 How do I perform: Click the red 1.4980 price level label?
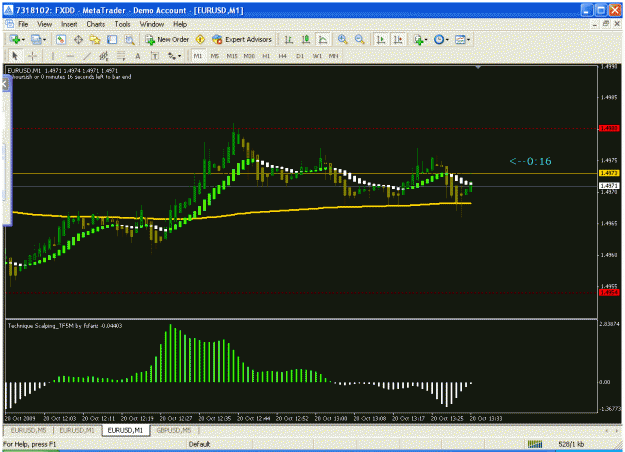pyautogui.click(x=609, y=128)
